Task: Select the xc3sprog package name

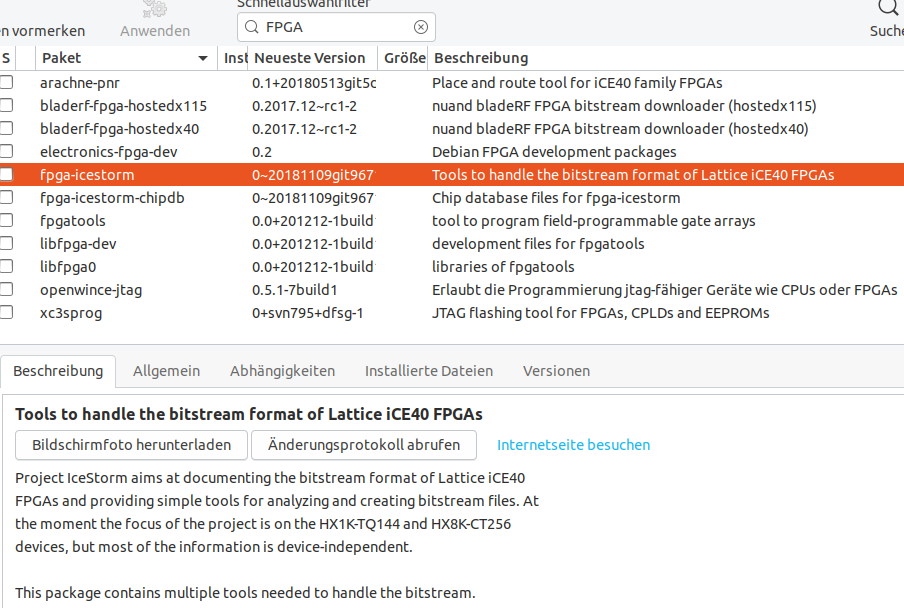Action: coord(71,314)
